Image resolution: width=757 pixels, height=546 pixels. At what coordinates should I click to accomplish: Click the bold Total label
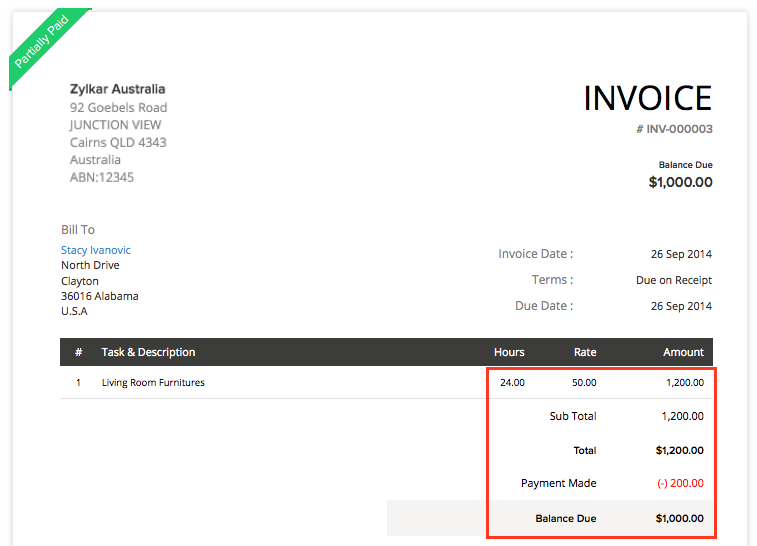pos(585,450)
